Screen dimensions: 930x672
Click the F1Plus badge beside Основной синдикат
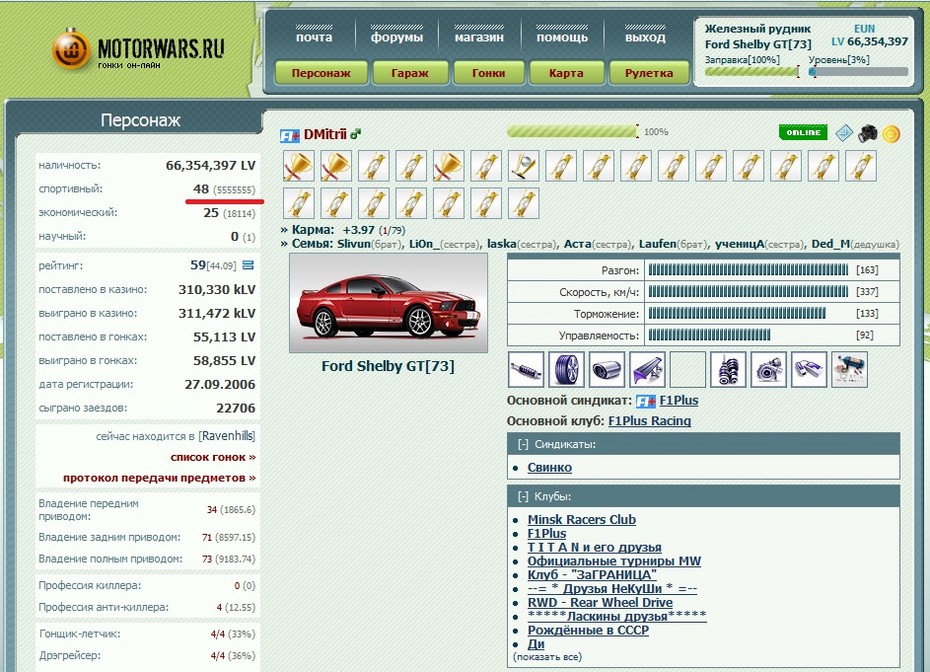tap(645, 402)
